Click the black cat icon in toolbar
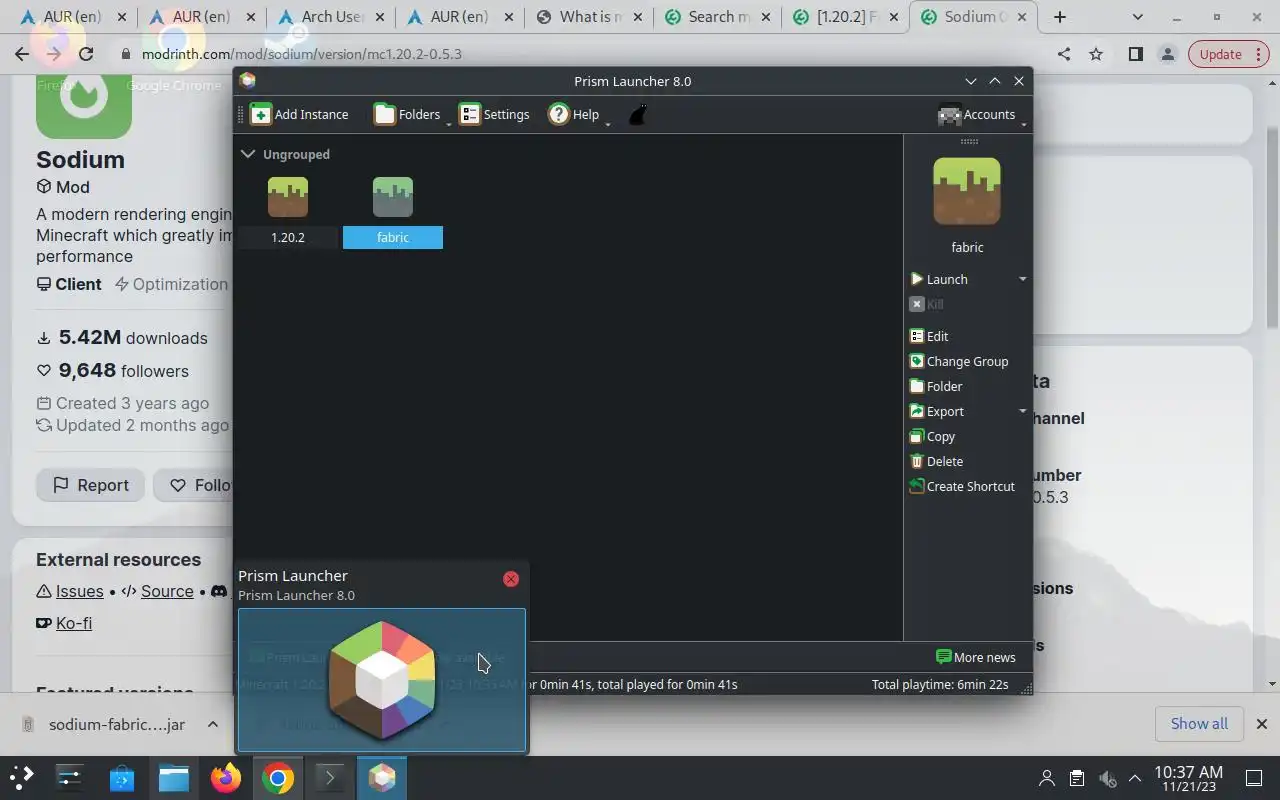Viewport: 1280px width, 800px height. click(637, 115)
